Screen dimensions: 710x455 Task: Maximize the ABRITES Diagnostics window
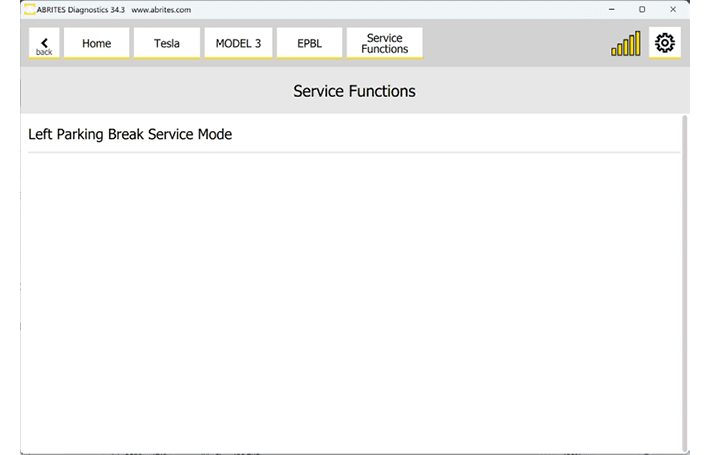pos(642,10)
